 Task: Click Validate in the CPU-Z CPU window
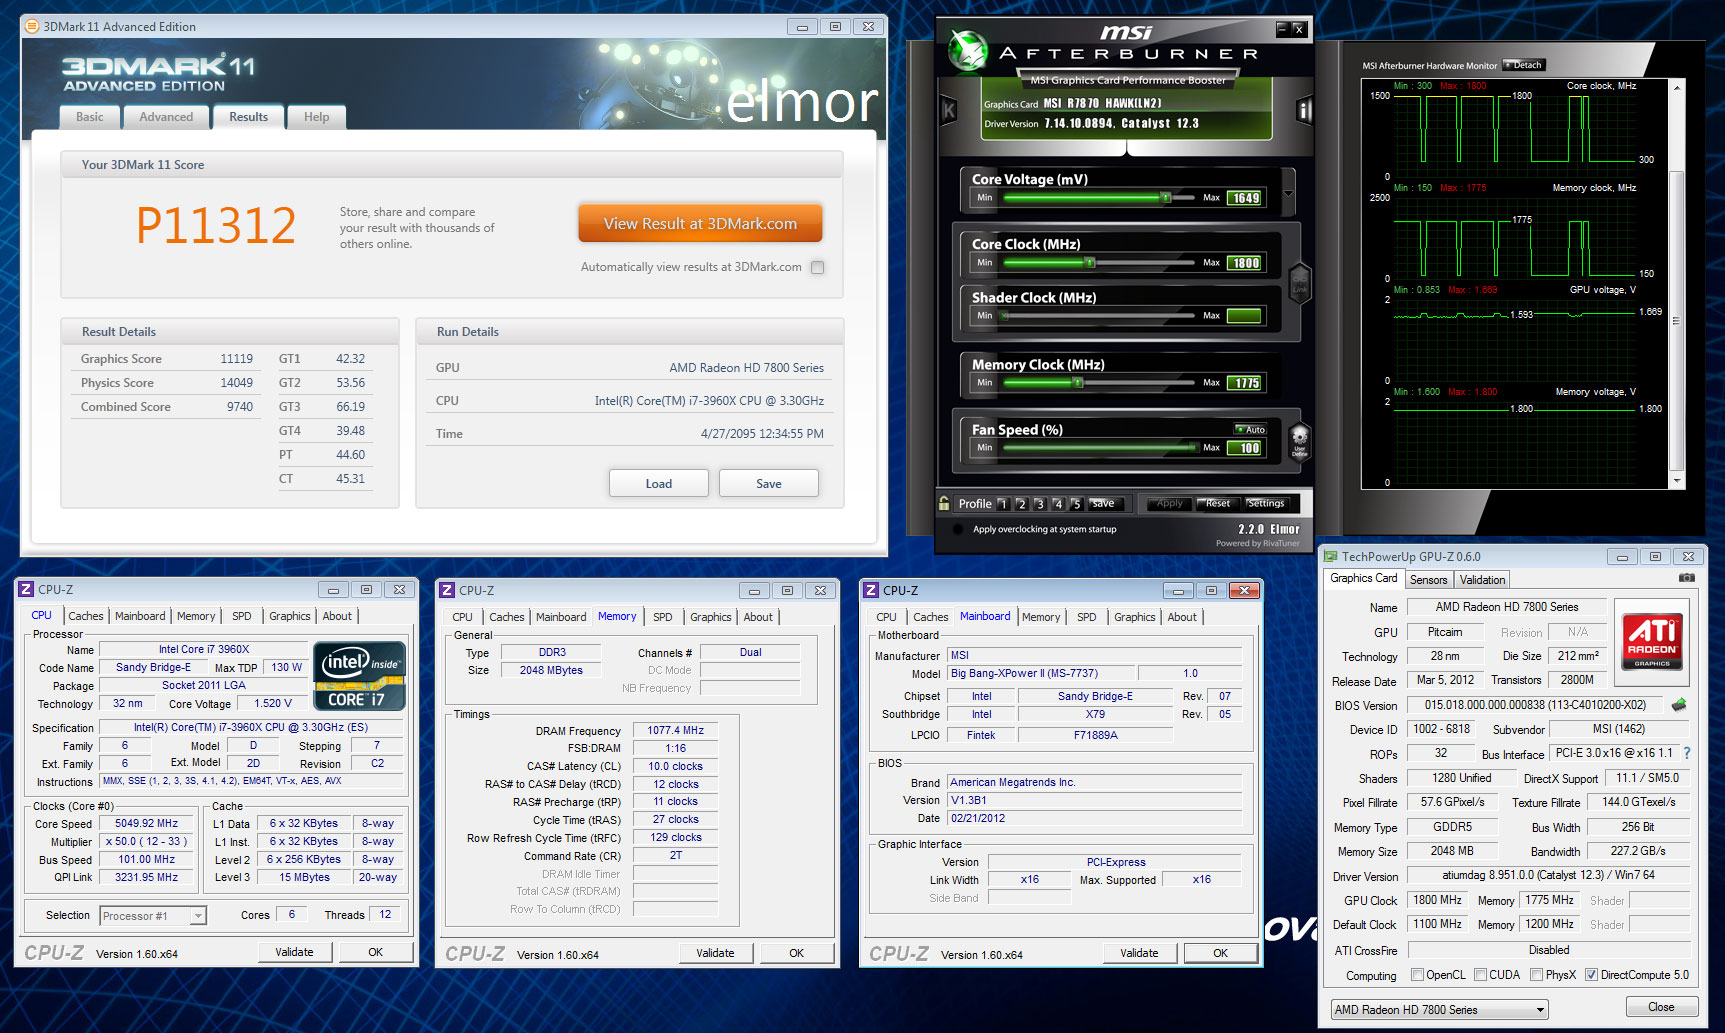(x=294, y=952)
